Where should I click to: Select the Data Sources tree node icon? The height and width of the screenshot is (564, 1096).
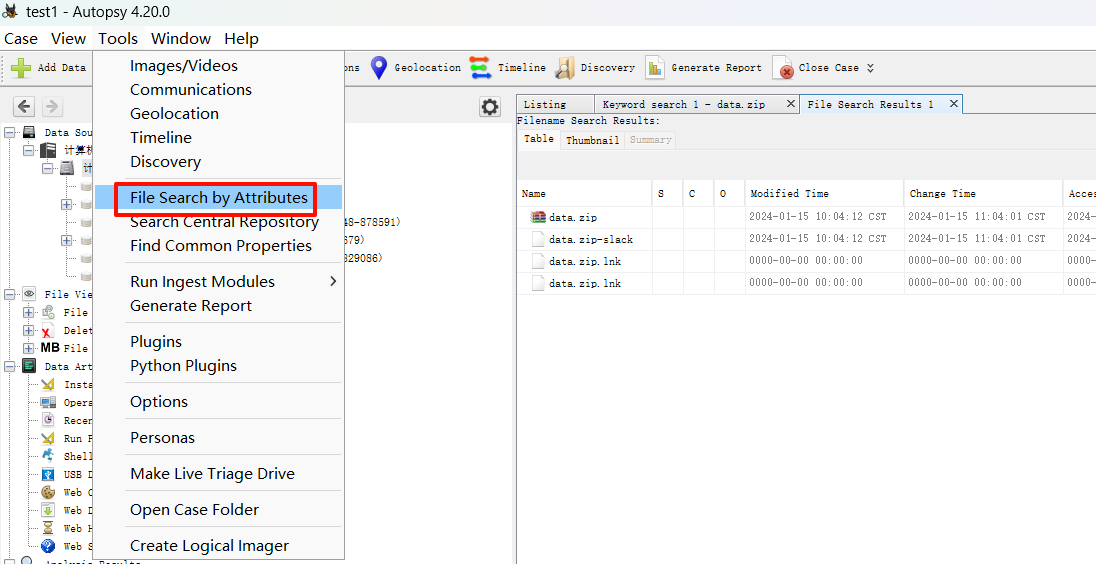point(29,132)
